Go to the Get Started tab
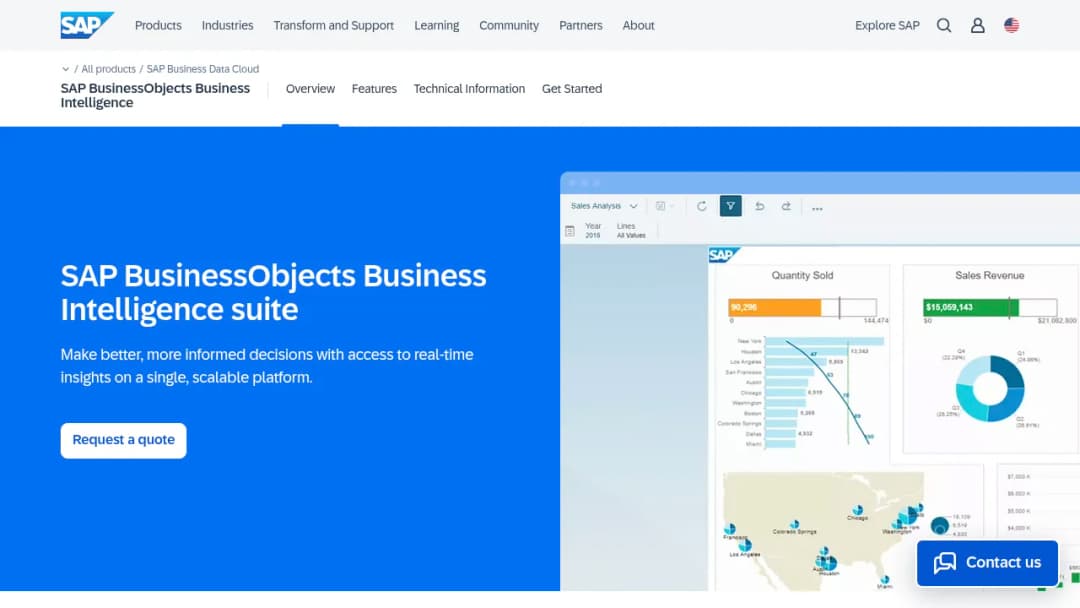The width and height of the screenshot is (1080, 608). 572,89
